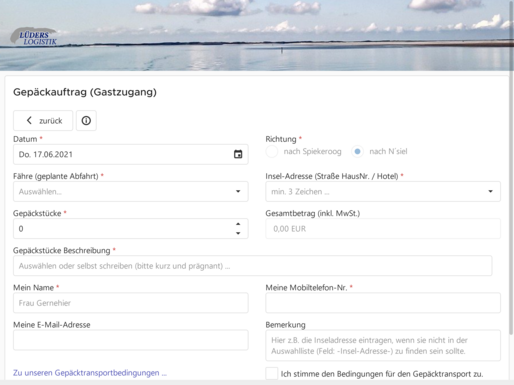The height and width of the screenshot is (385, 514).
Task: Click the Gesamtbetrag 0,00 EUR field
Action: pyautogui.click(x=383, y=229)
